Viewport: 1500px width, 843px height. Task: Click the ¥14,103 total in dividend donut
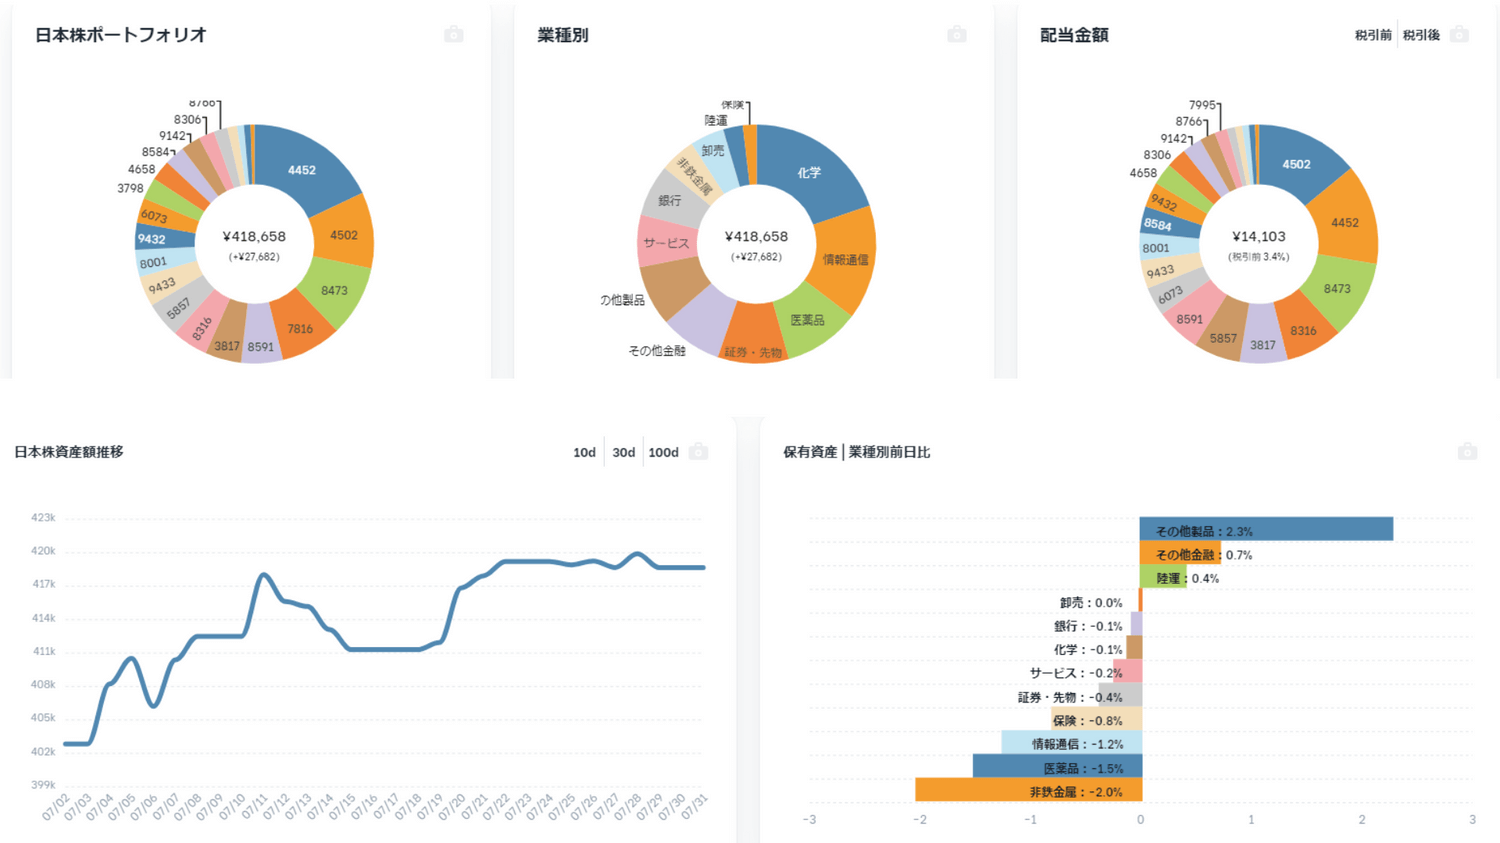click(1259, 237)
